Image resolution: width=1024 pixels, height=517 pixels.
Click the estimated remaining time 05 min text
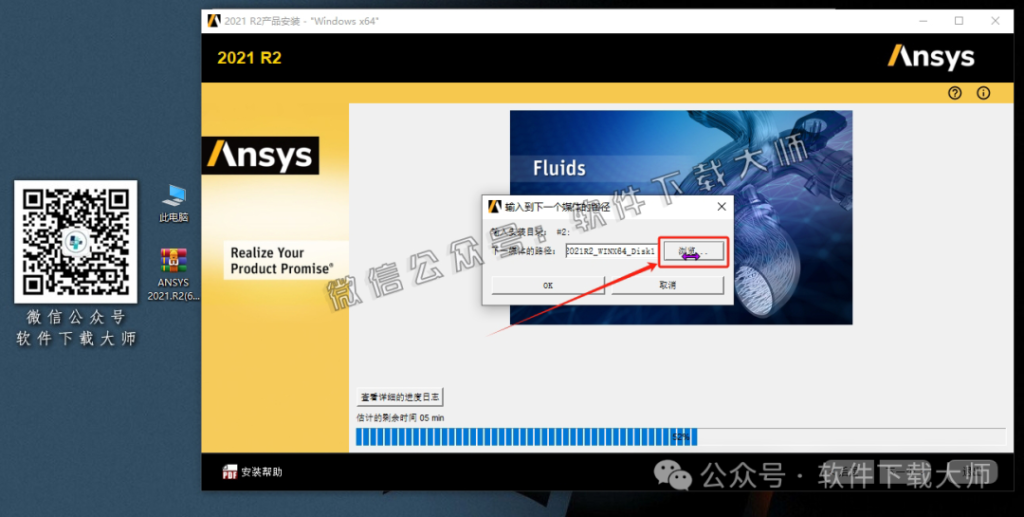[x=400, y=418]
